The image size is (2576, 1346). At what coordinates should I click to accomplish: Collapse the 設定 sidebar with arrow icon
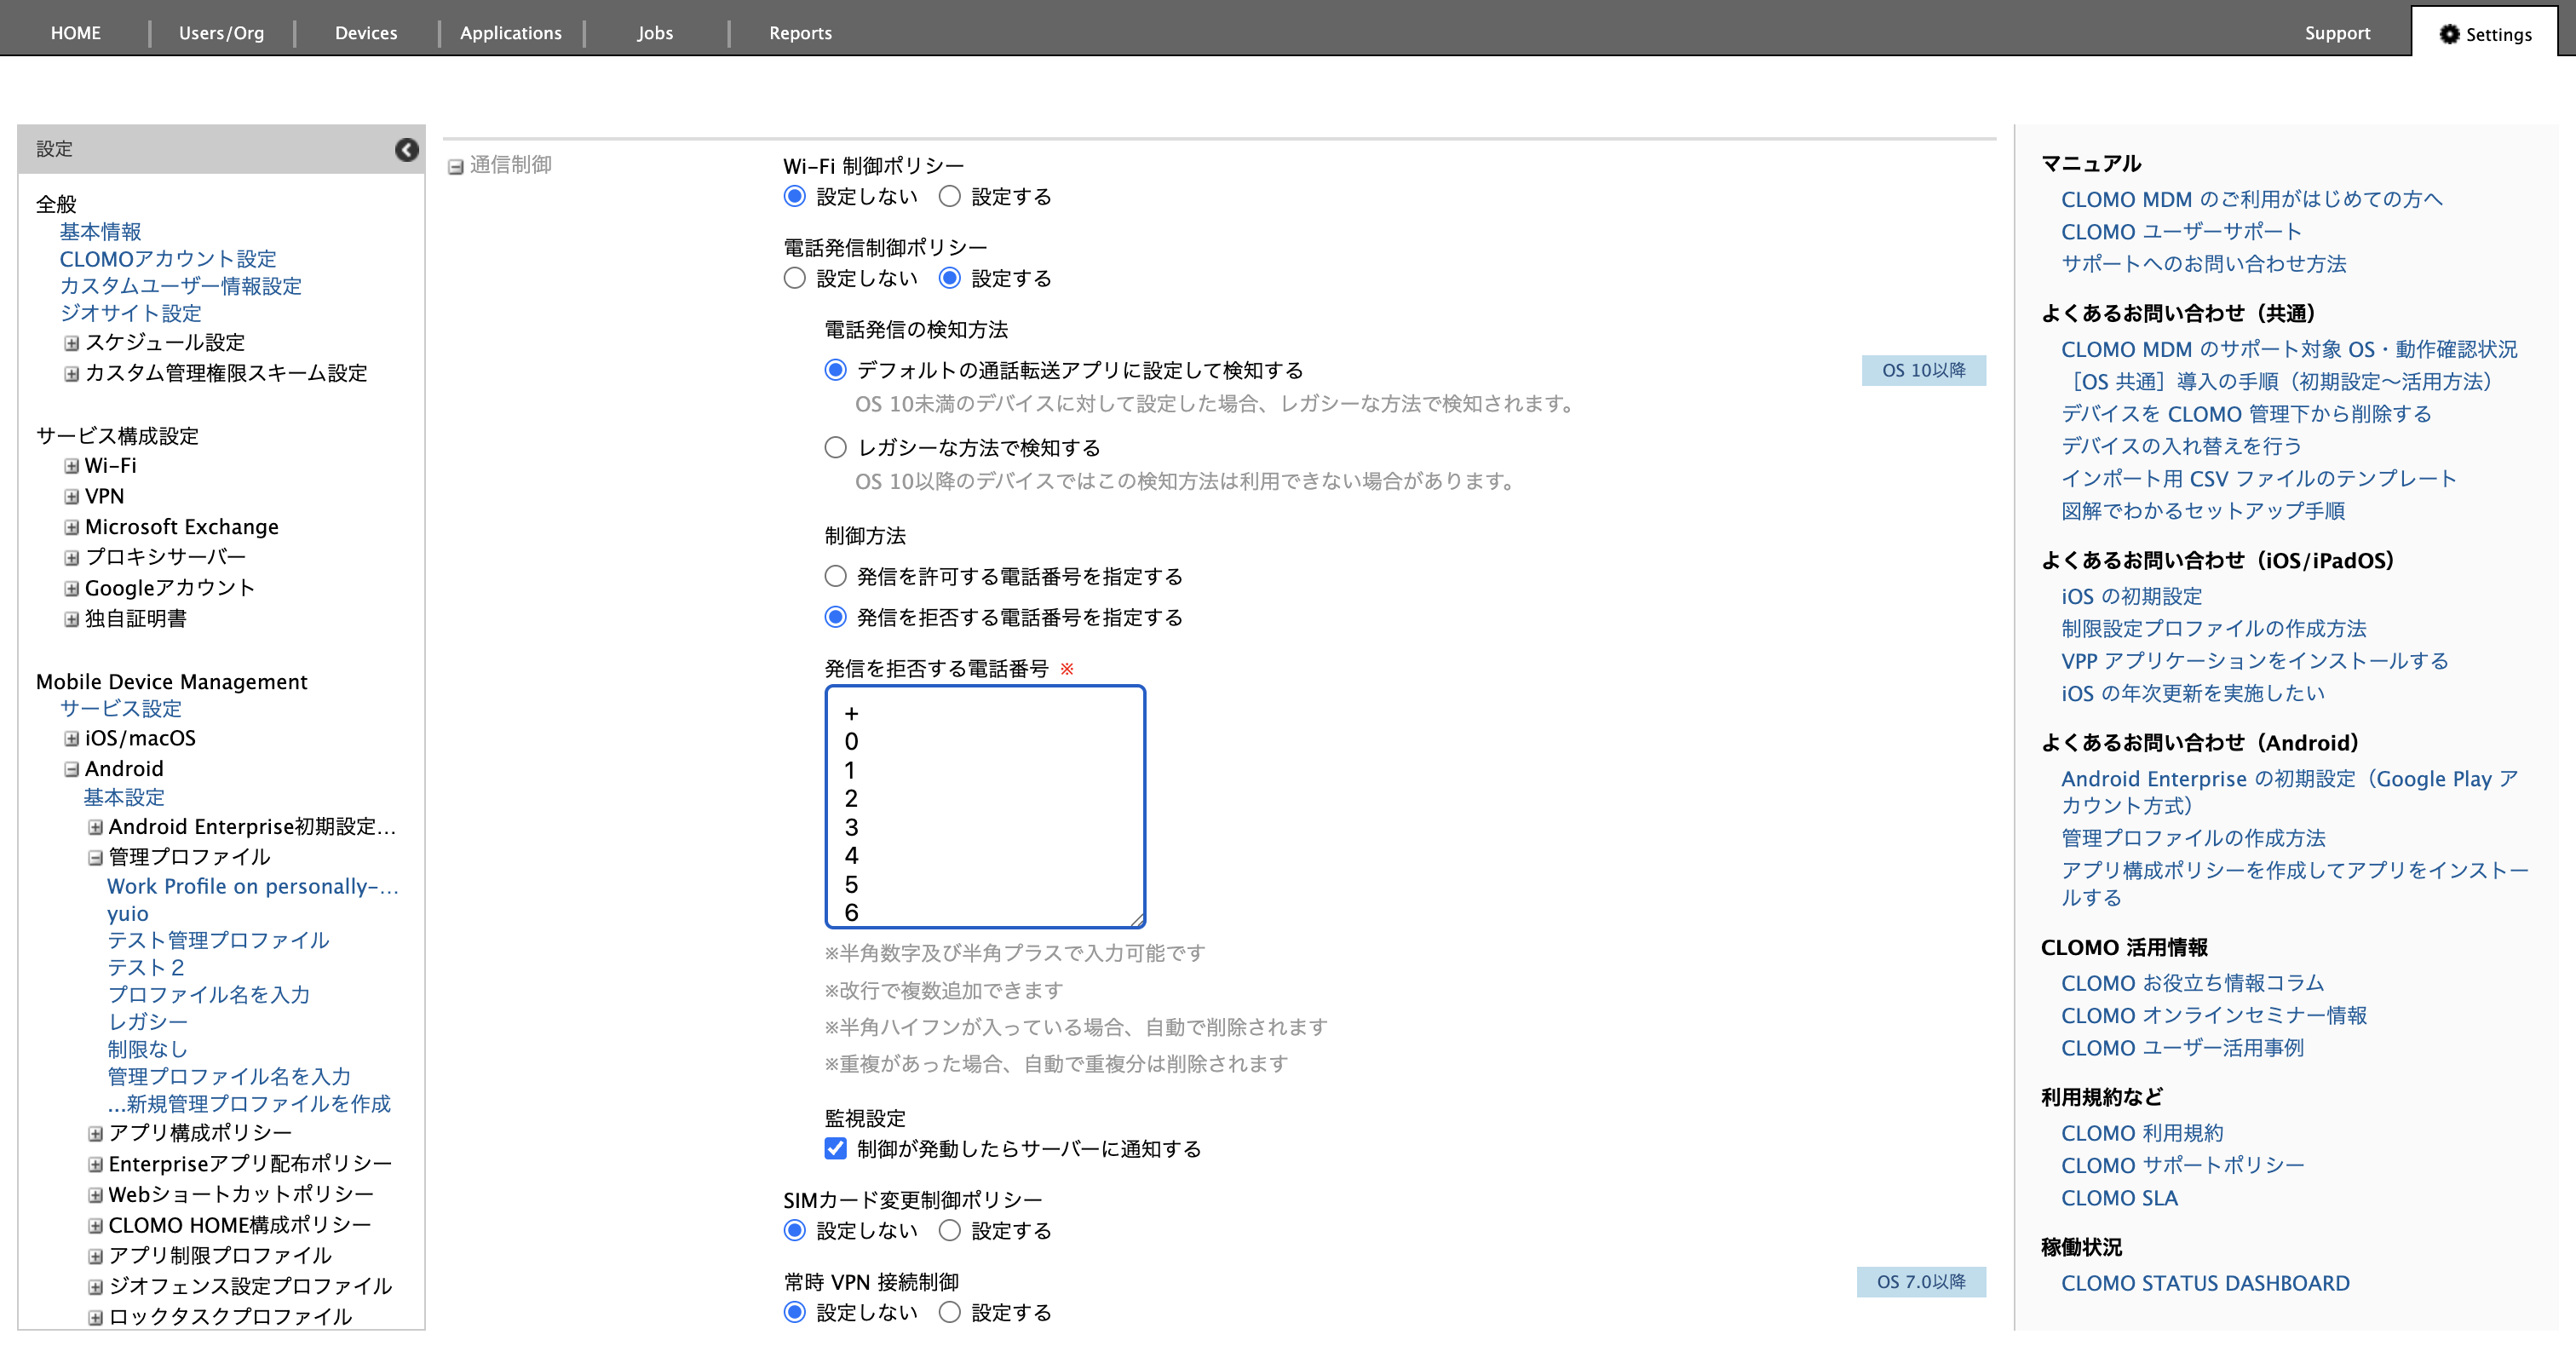406,149
